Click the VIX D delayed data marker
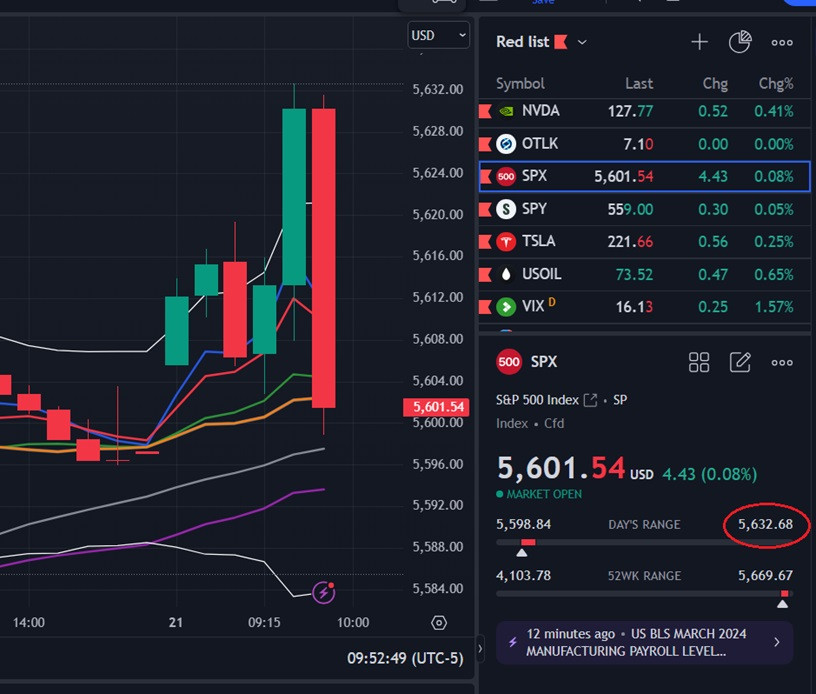 pyautogui.click(x=552, y=302)
